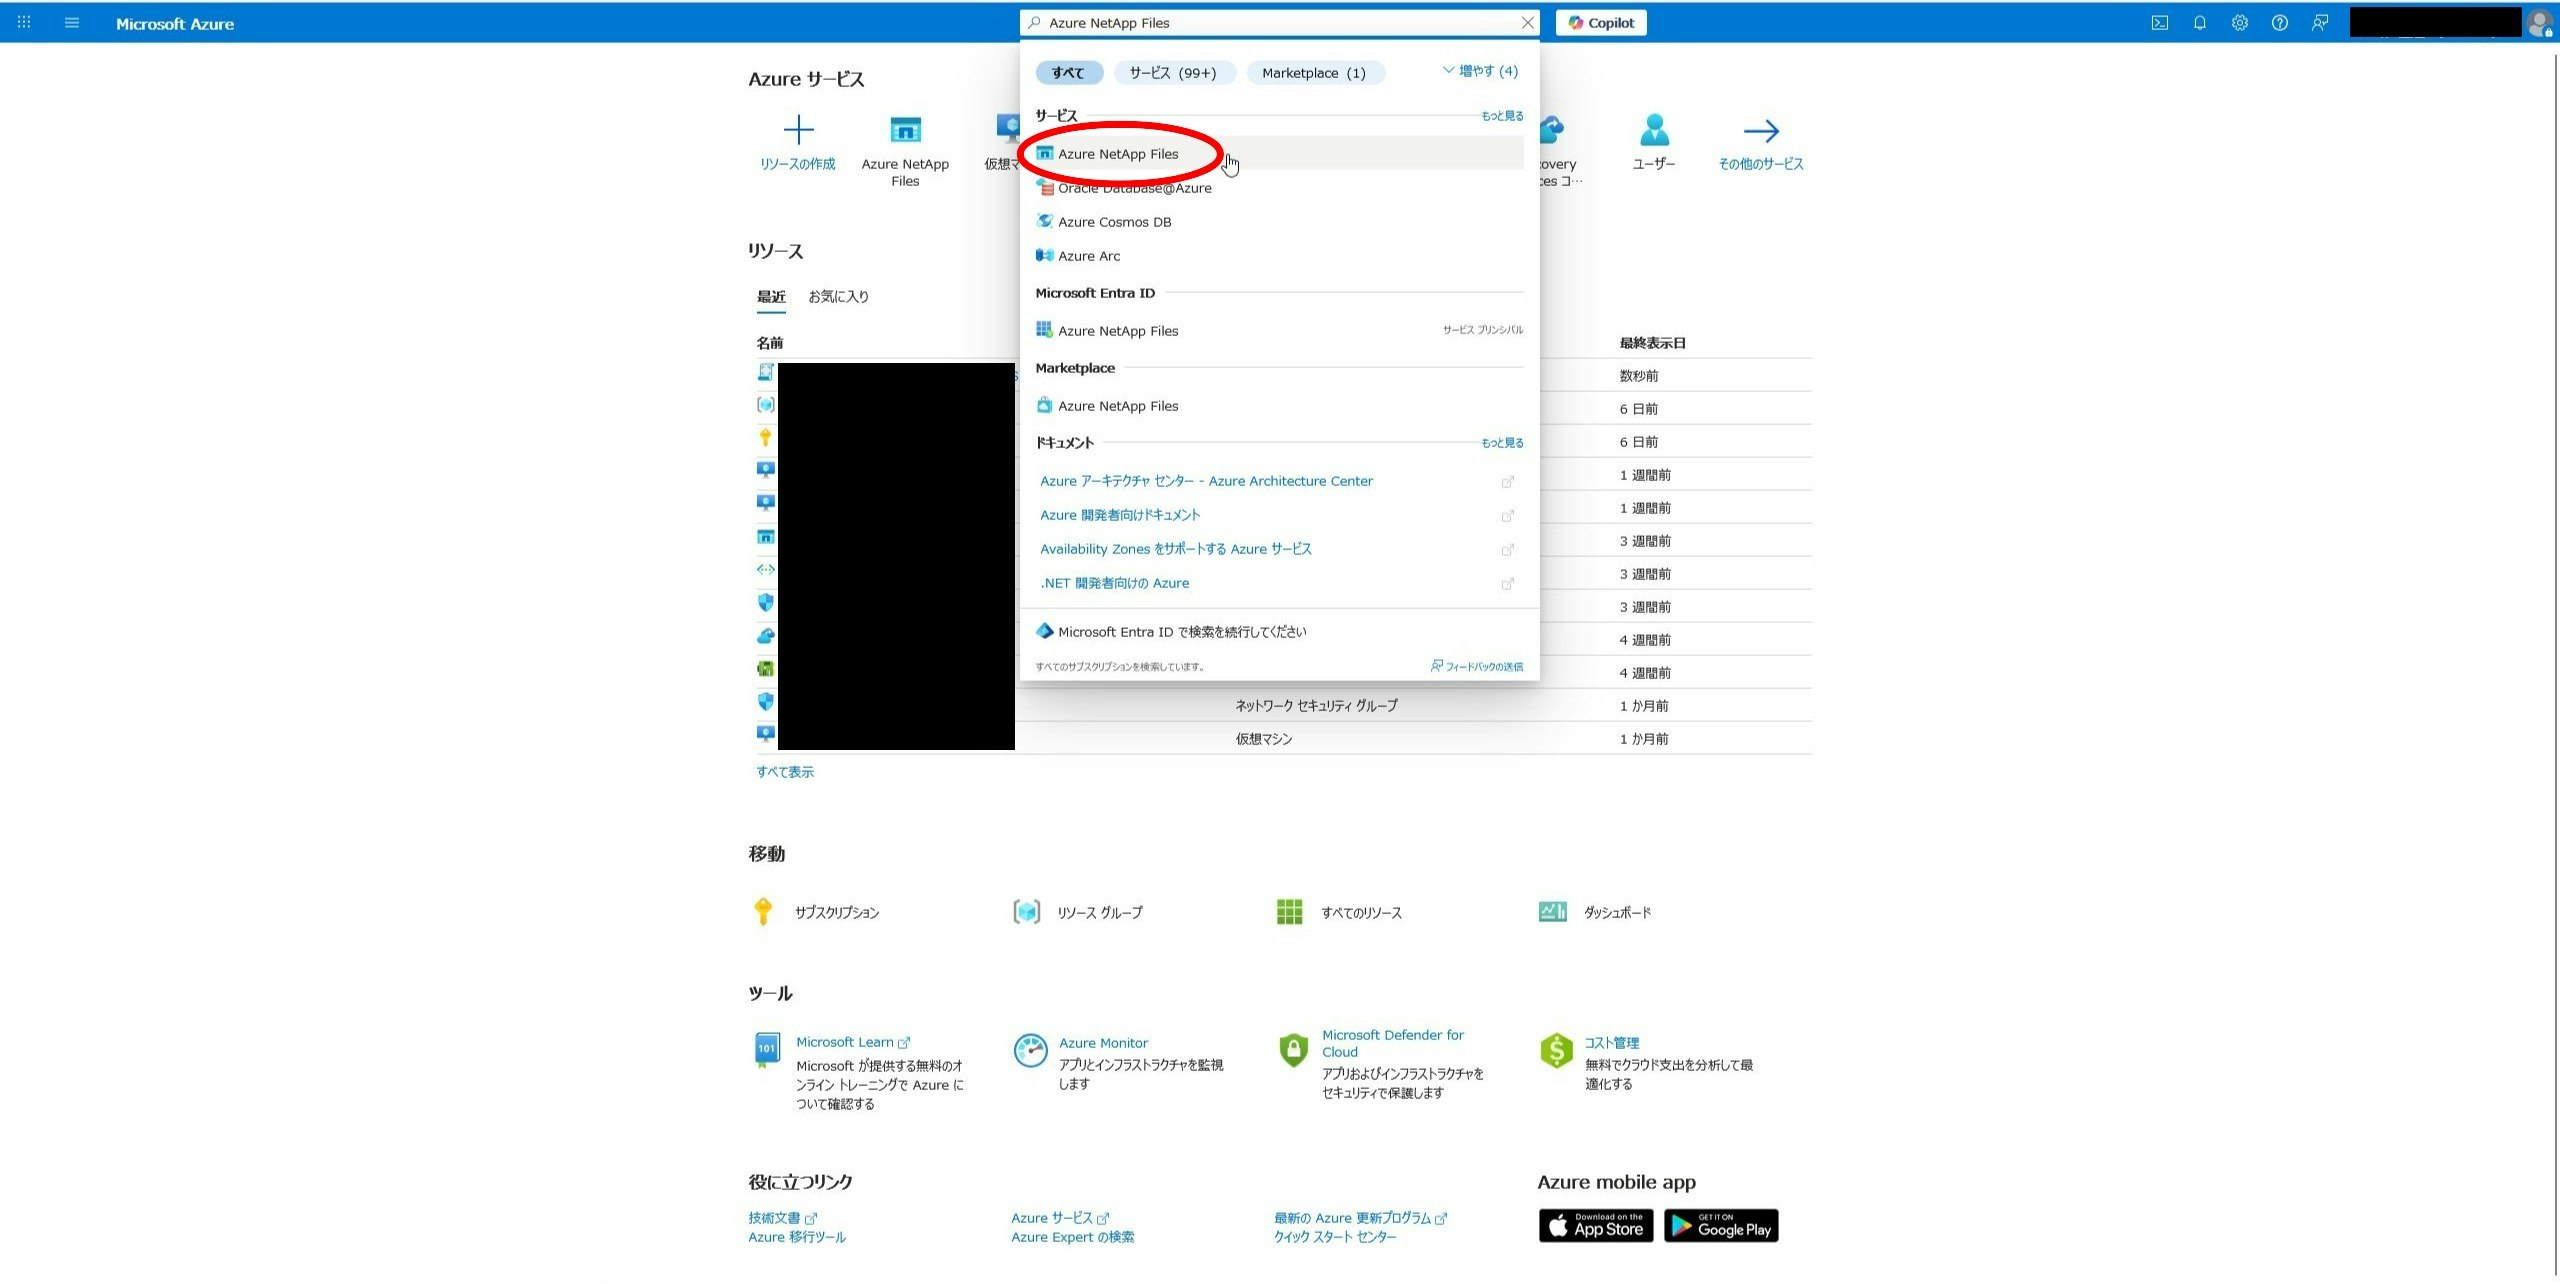Open the portal settings gear

coord(2239,23)
